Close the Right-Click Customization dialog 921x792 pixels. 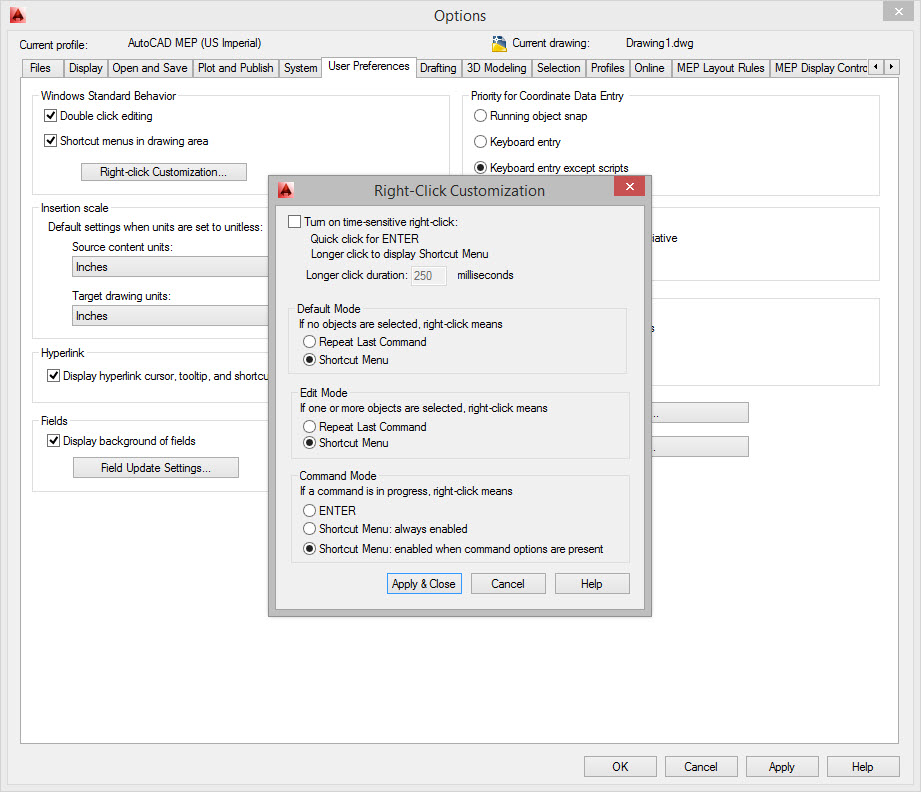coord(630,186)
